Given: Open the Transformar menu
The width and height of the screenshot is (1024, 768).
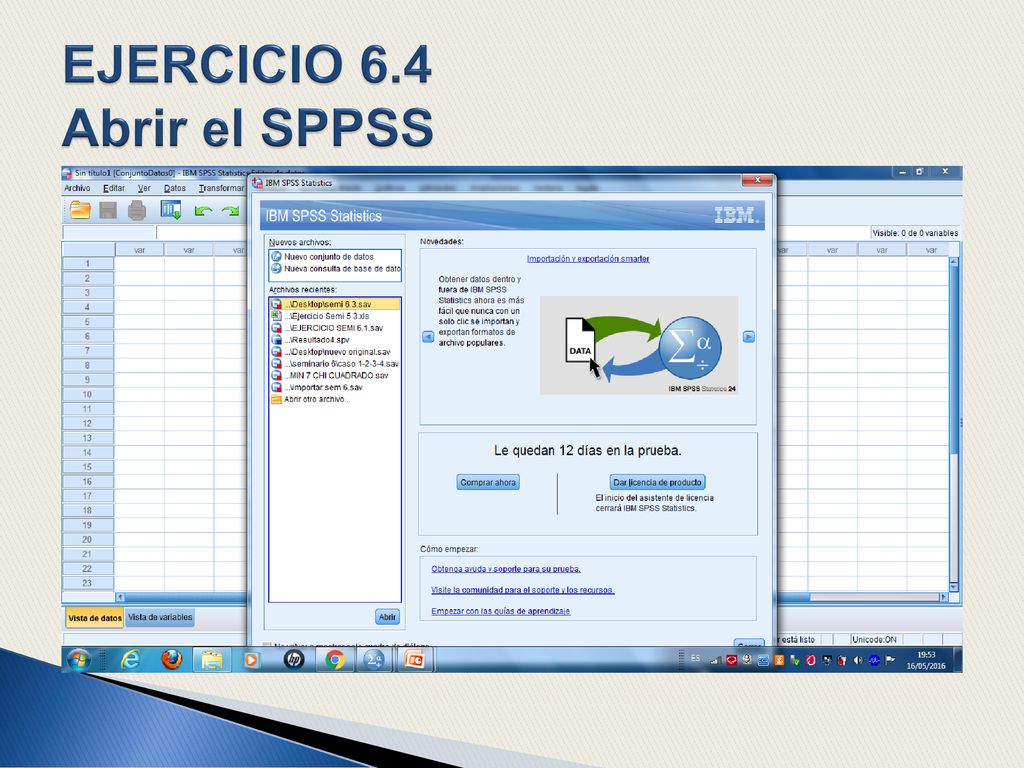Looking at the screenshot, I should (x=221, y=188).
